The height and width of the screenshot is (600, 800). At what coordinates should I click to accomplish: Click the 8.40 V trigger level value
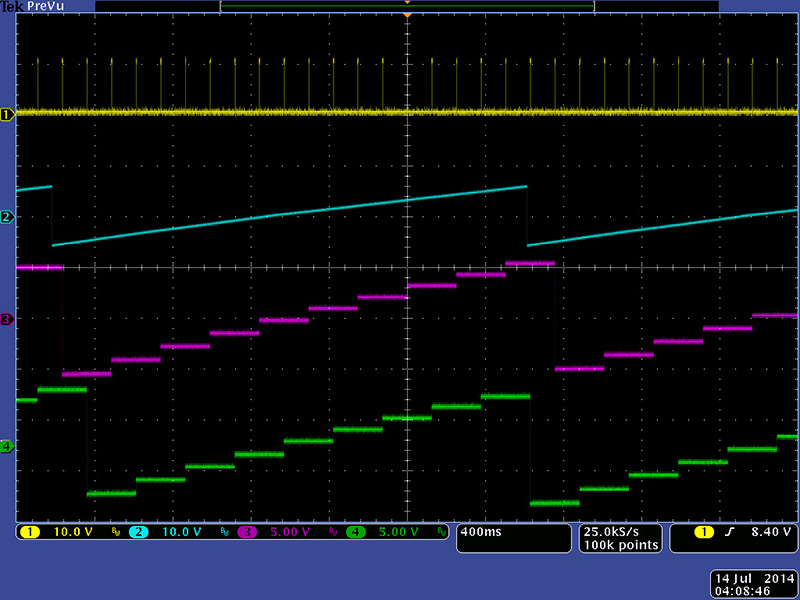765,532
